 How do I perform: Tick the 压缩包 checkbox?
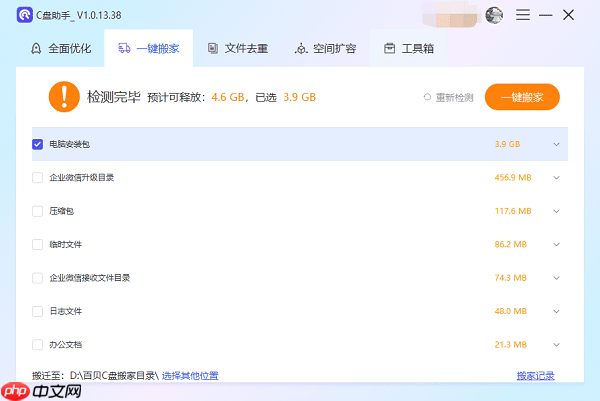pos(38,211)
